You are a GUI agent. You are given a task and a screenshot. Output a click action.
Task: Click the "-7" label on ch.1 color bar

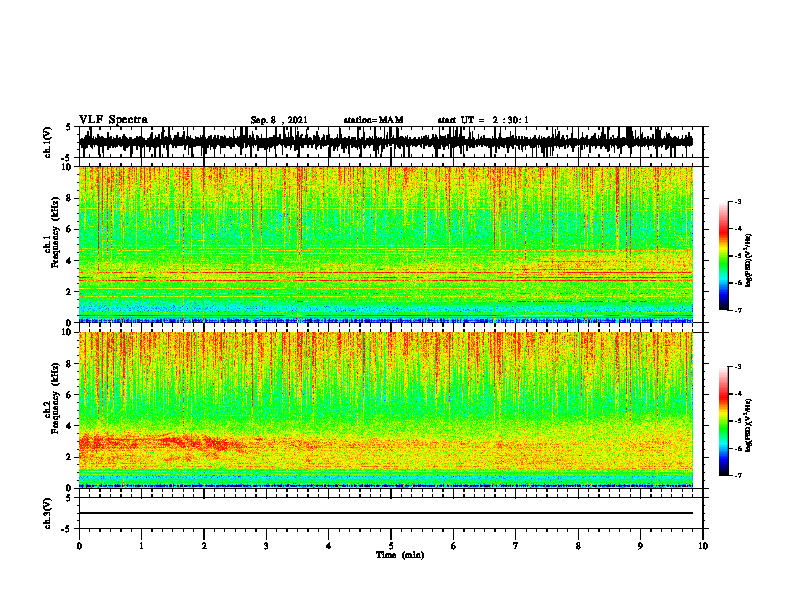(737, 310)
